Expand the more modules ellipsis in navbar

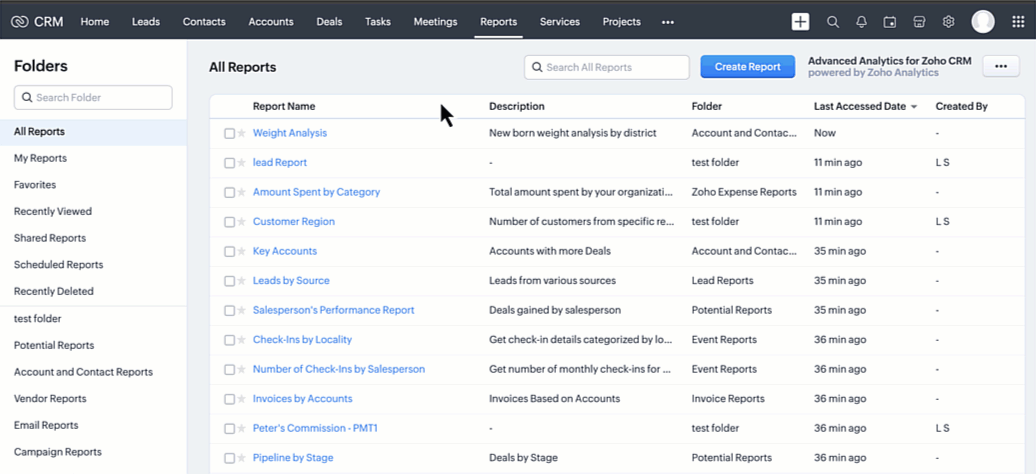pos(668,22)
